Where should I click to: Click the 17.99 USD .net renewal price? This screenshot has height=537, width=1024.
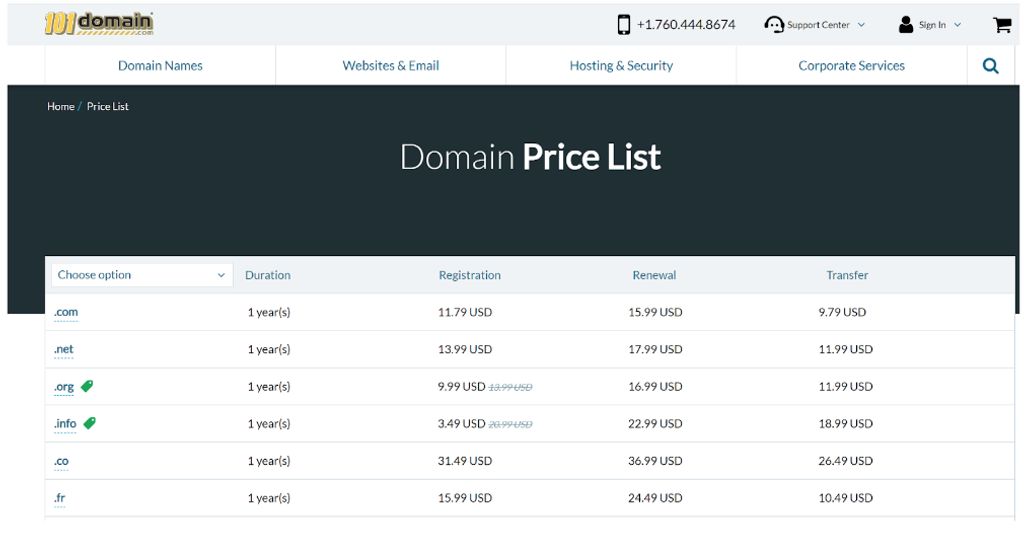coord(655,350)
